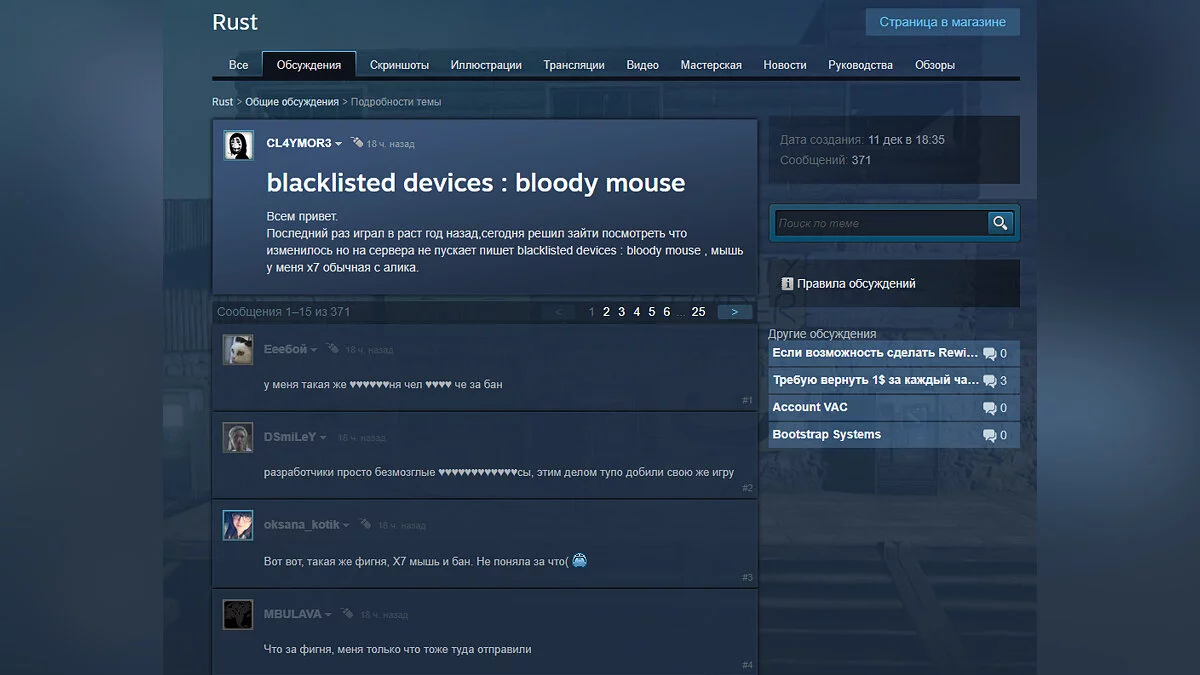Screen dimensions: 1200x675
Task: Open the Скриншоты tab
Action: point(399,65)
